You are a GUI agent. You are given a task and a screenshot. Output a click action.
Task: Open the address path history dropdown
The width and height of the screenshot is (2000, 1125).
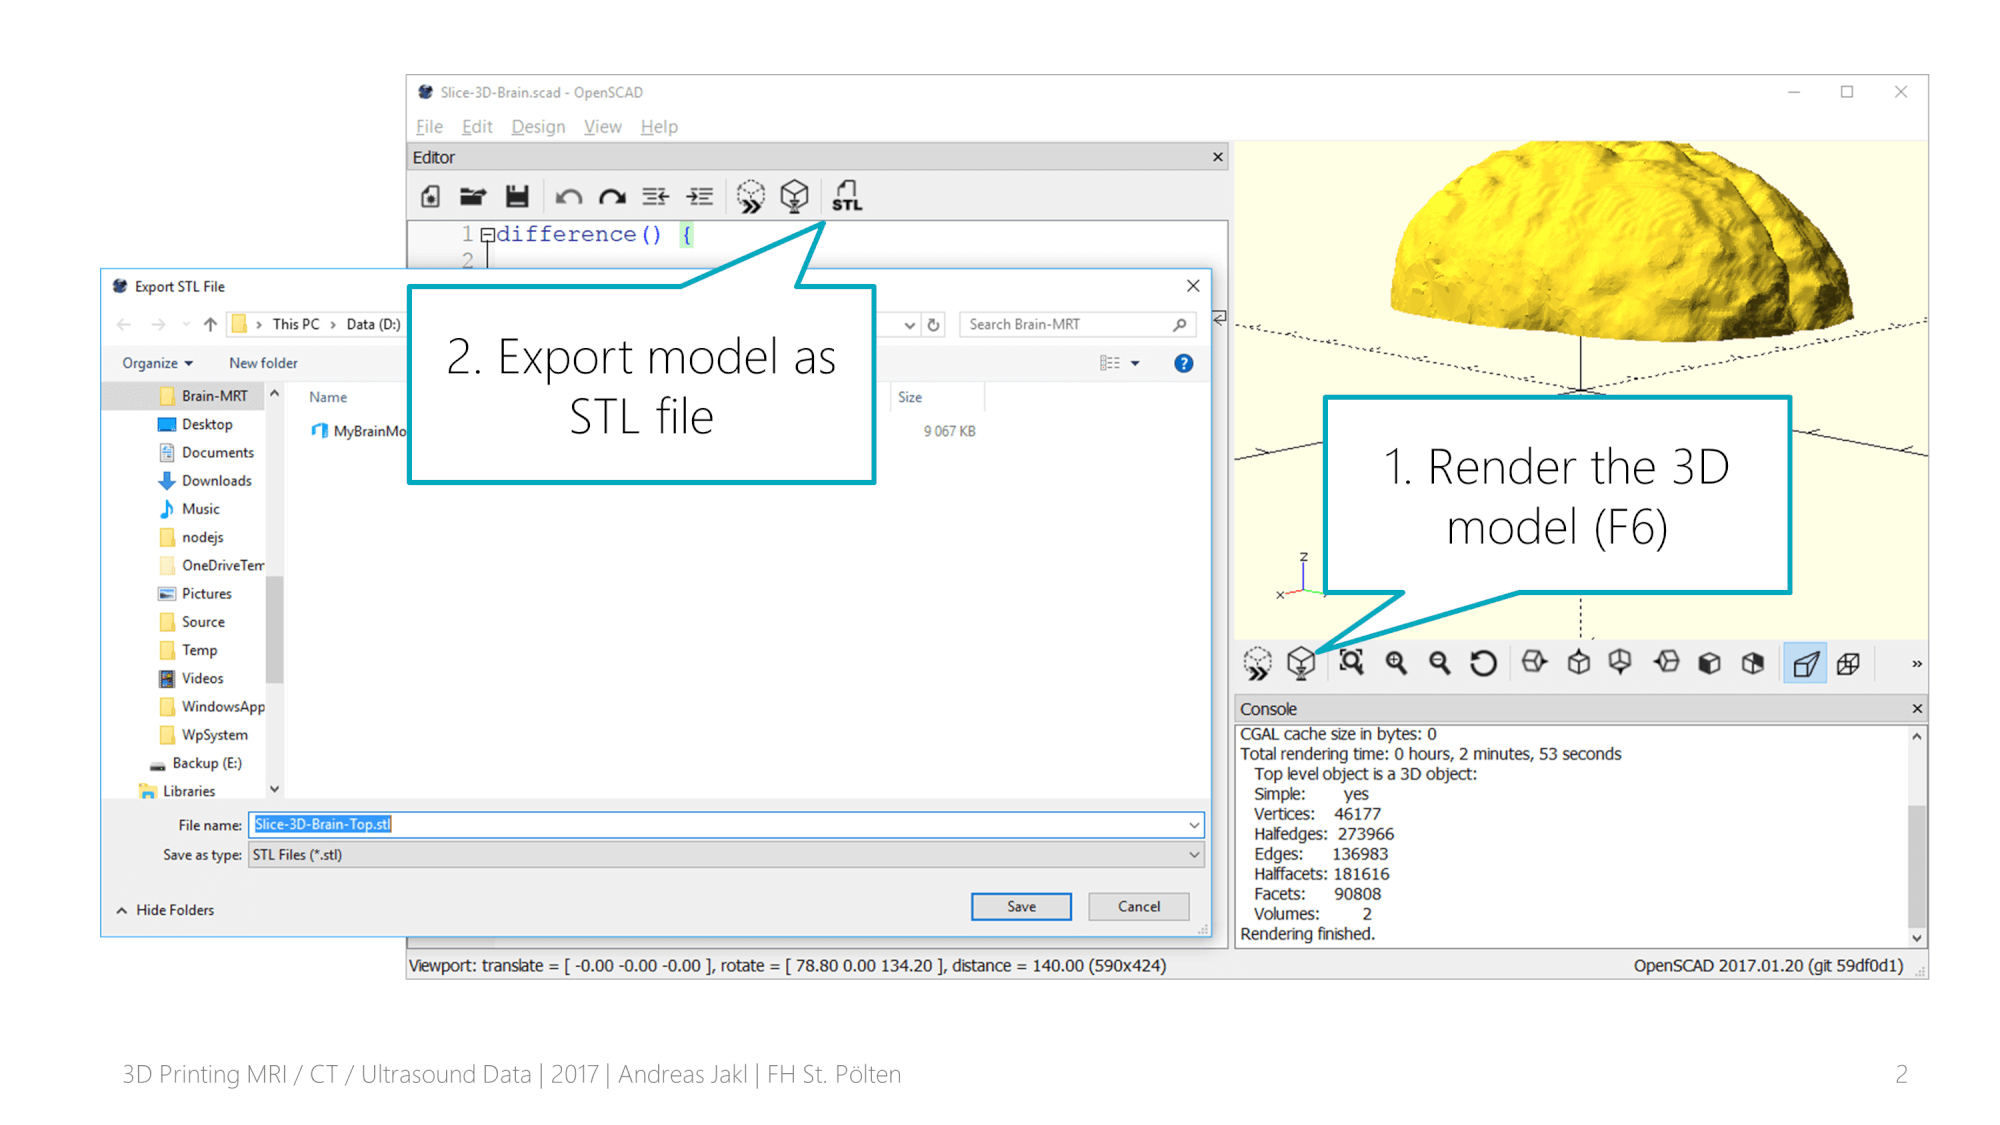pos(909,325)
